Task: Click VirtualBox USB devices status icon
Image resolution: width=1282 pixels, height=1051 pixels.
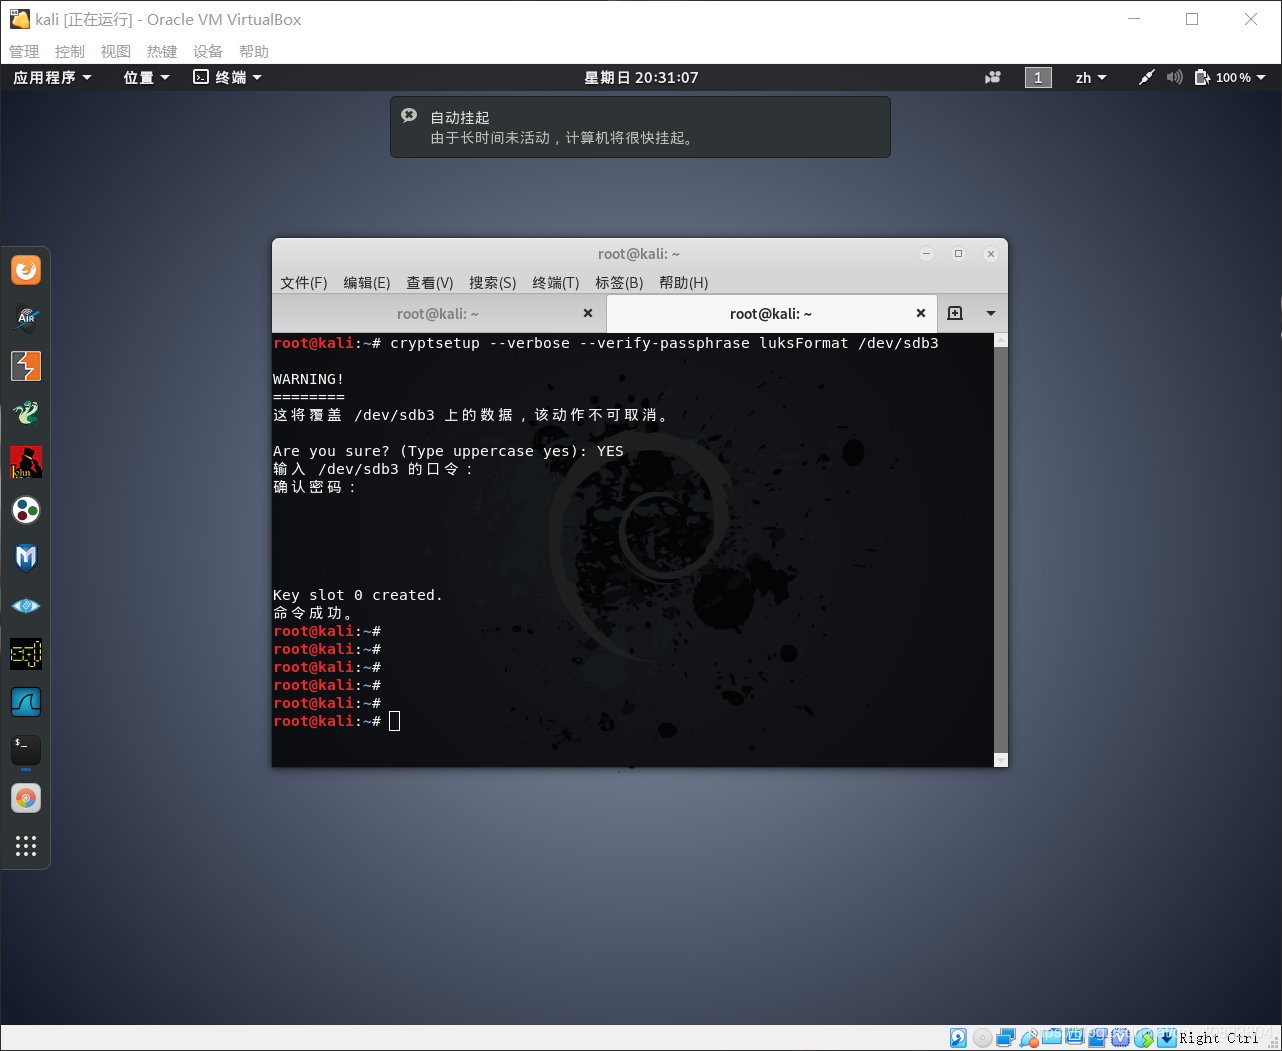Action: (x=1029, y=1038)
